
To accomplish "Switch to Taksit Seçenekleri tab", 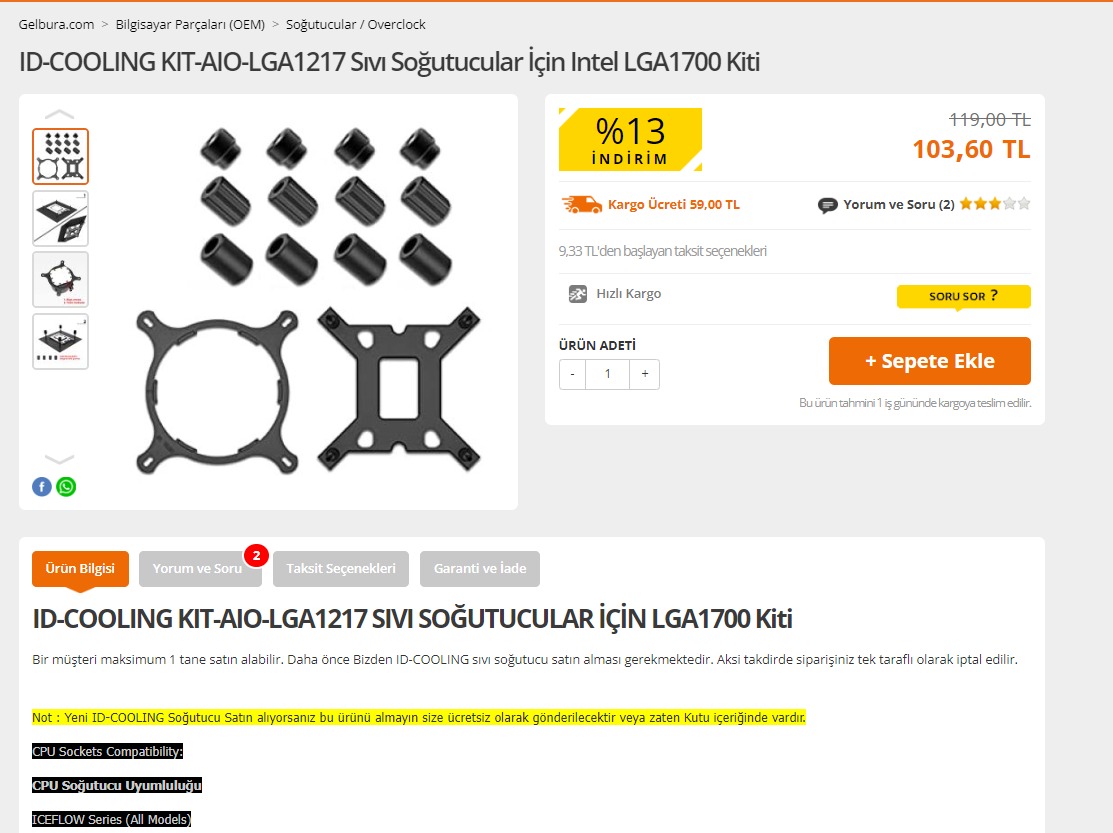I will 341,568.
